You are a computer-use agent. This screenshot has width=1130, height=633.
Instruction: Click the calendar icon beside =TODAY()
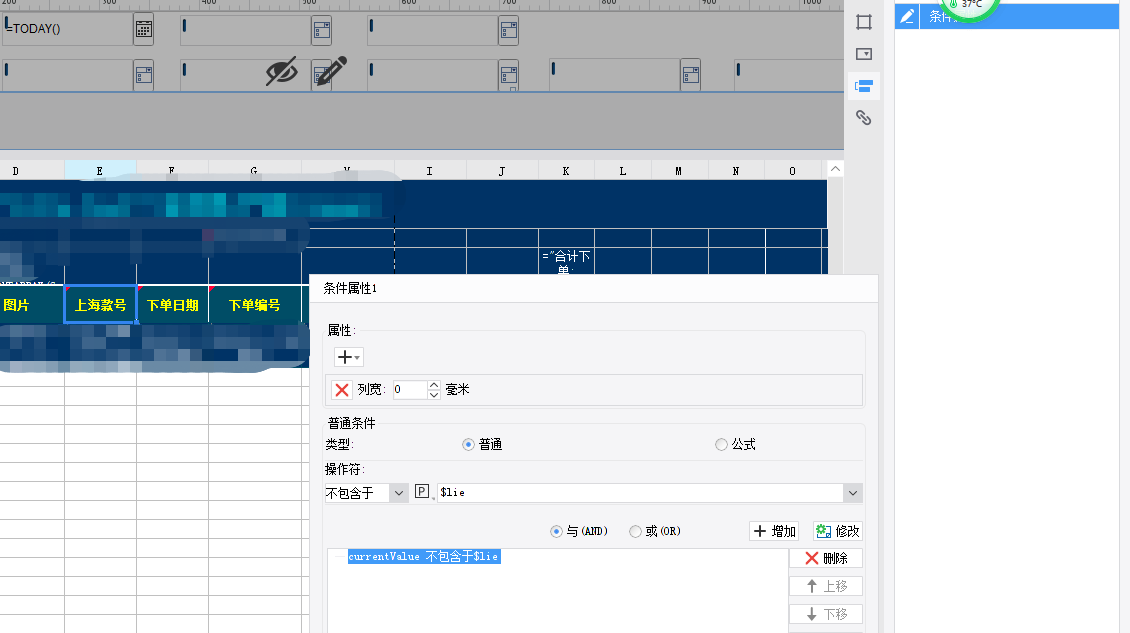[143, 30]
